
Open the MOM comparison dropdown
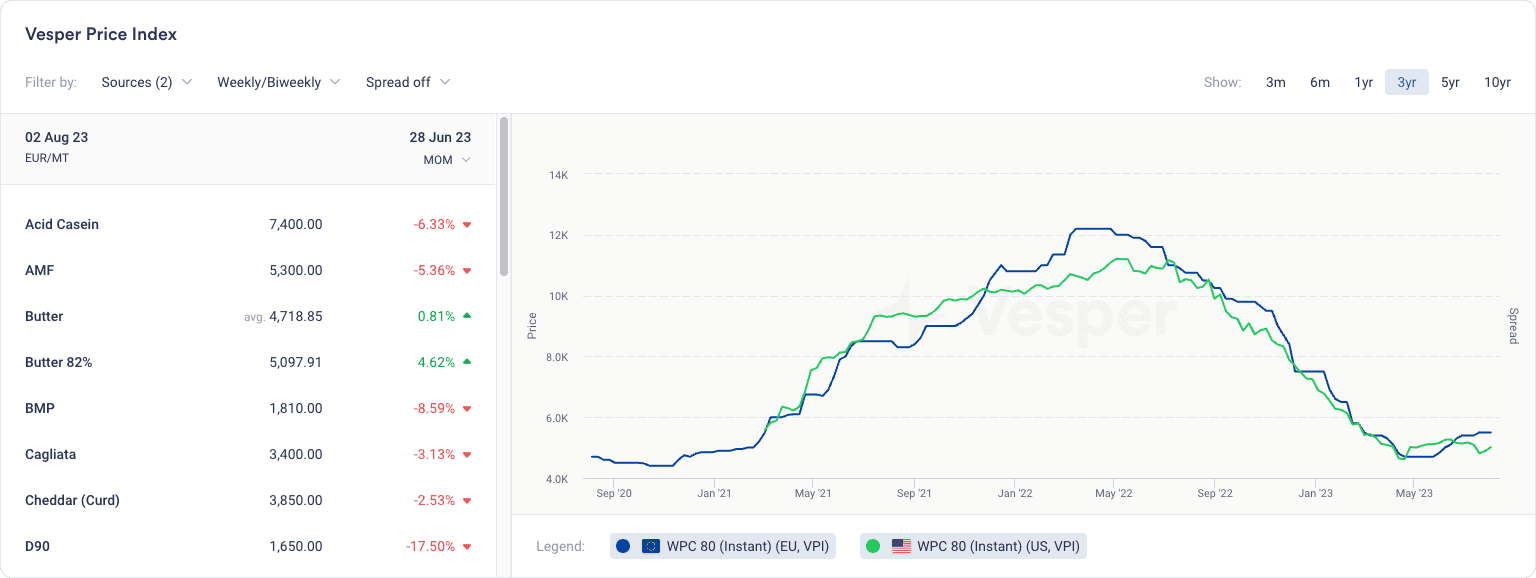pos(446,160)
